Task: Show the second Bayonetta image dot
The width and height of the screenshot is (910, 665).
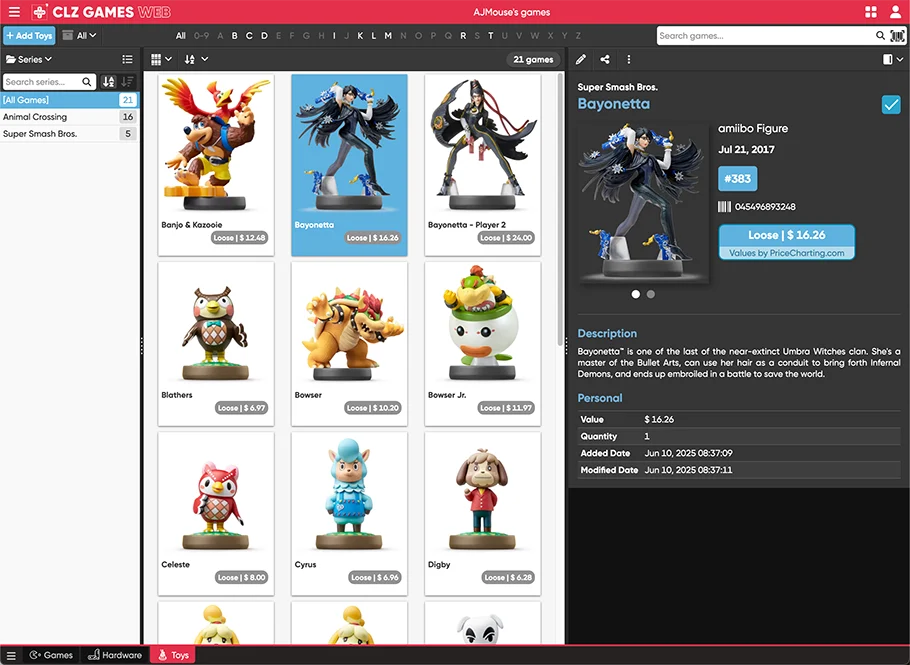Action: (x=651, y=294)
